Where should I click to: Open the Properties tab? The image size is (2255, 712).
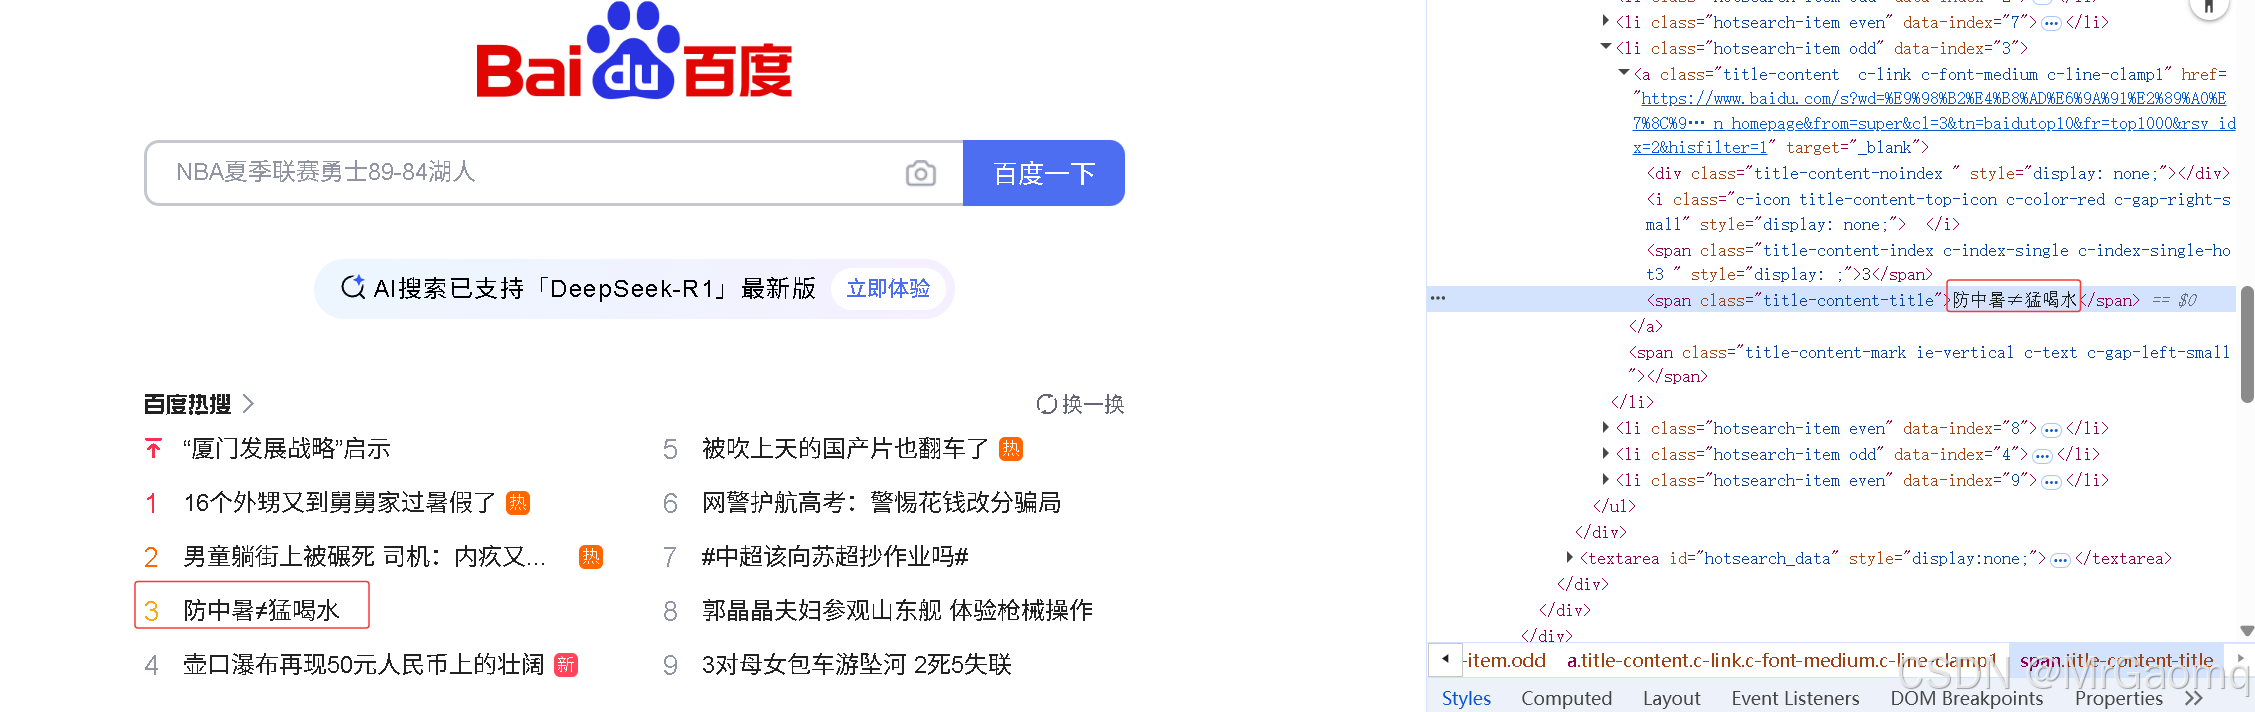[2118, 698]
